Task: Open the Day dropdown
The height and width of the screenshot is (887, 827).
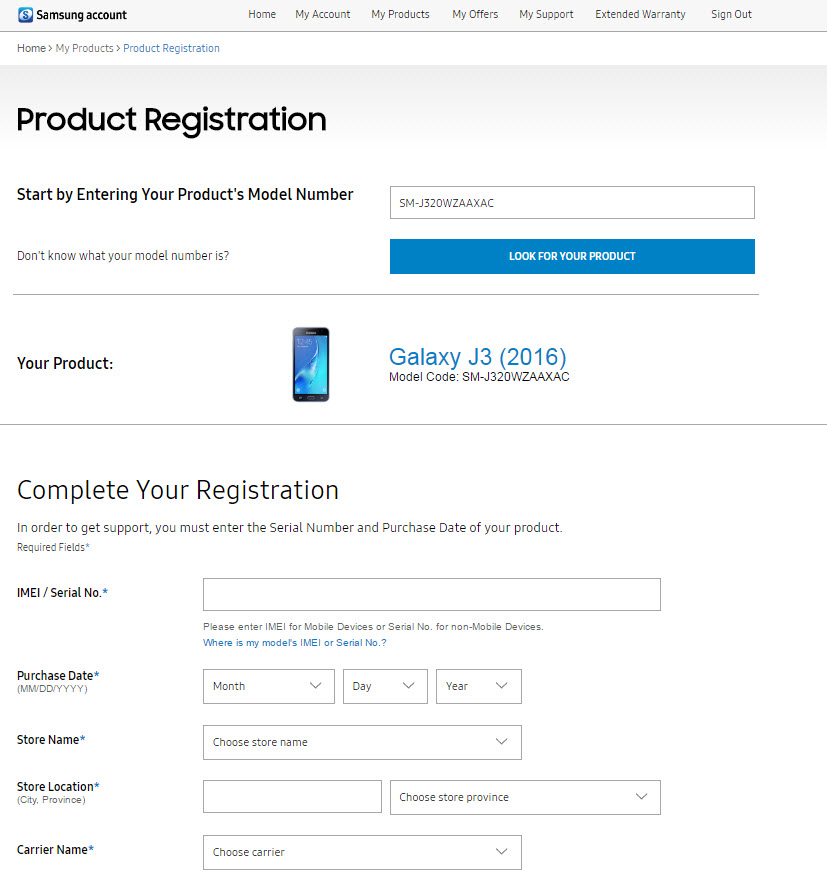Action: coord(385,686)
